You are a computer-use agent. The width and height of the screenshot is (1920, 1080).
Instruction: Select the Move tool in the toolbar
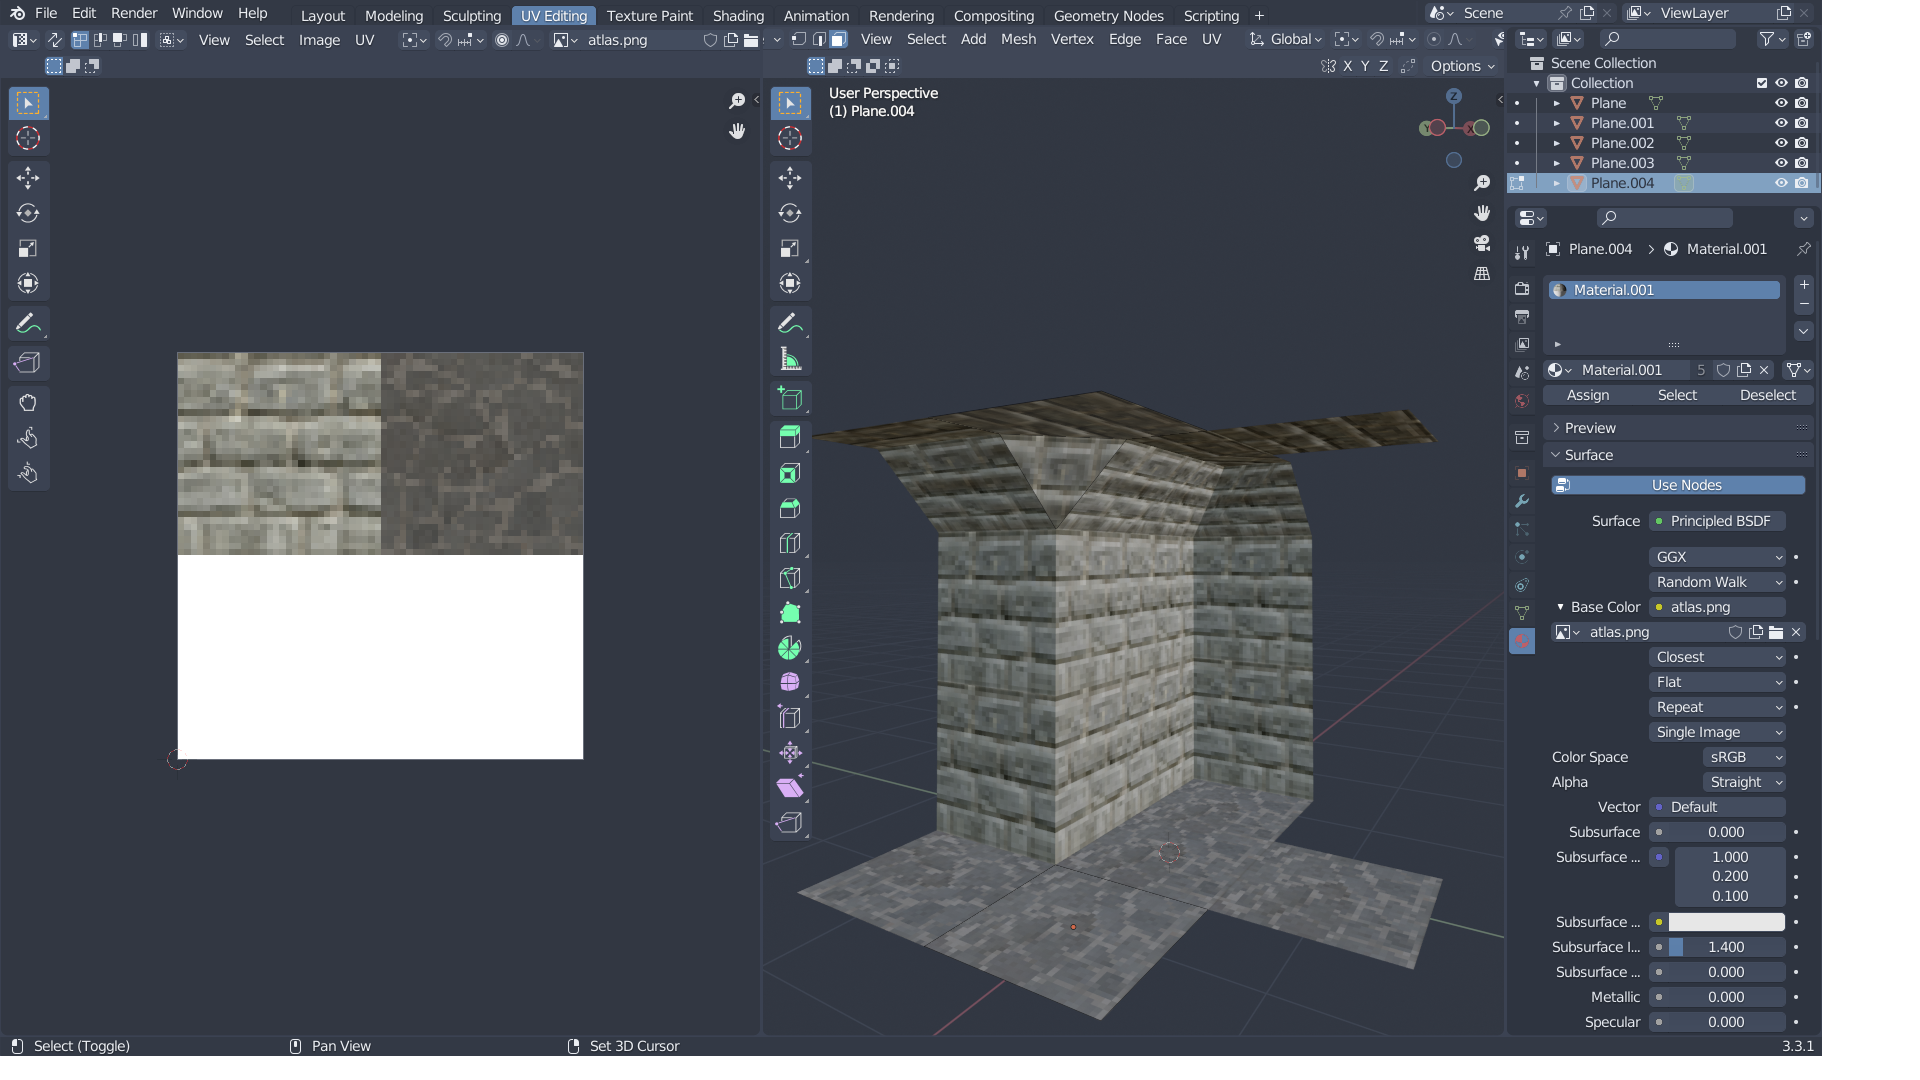click(x=790, y=178)
